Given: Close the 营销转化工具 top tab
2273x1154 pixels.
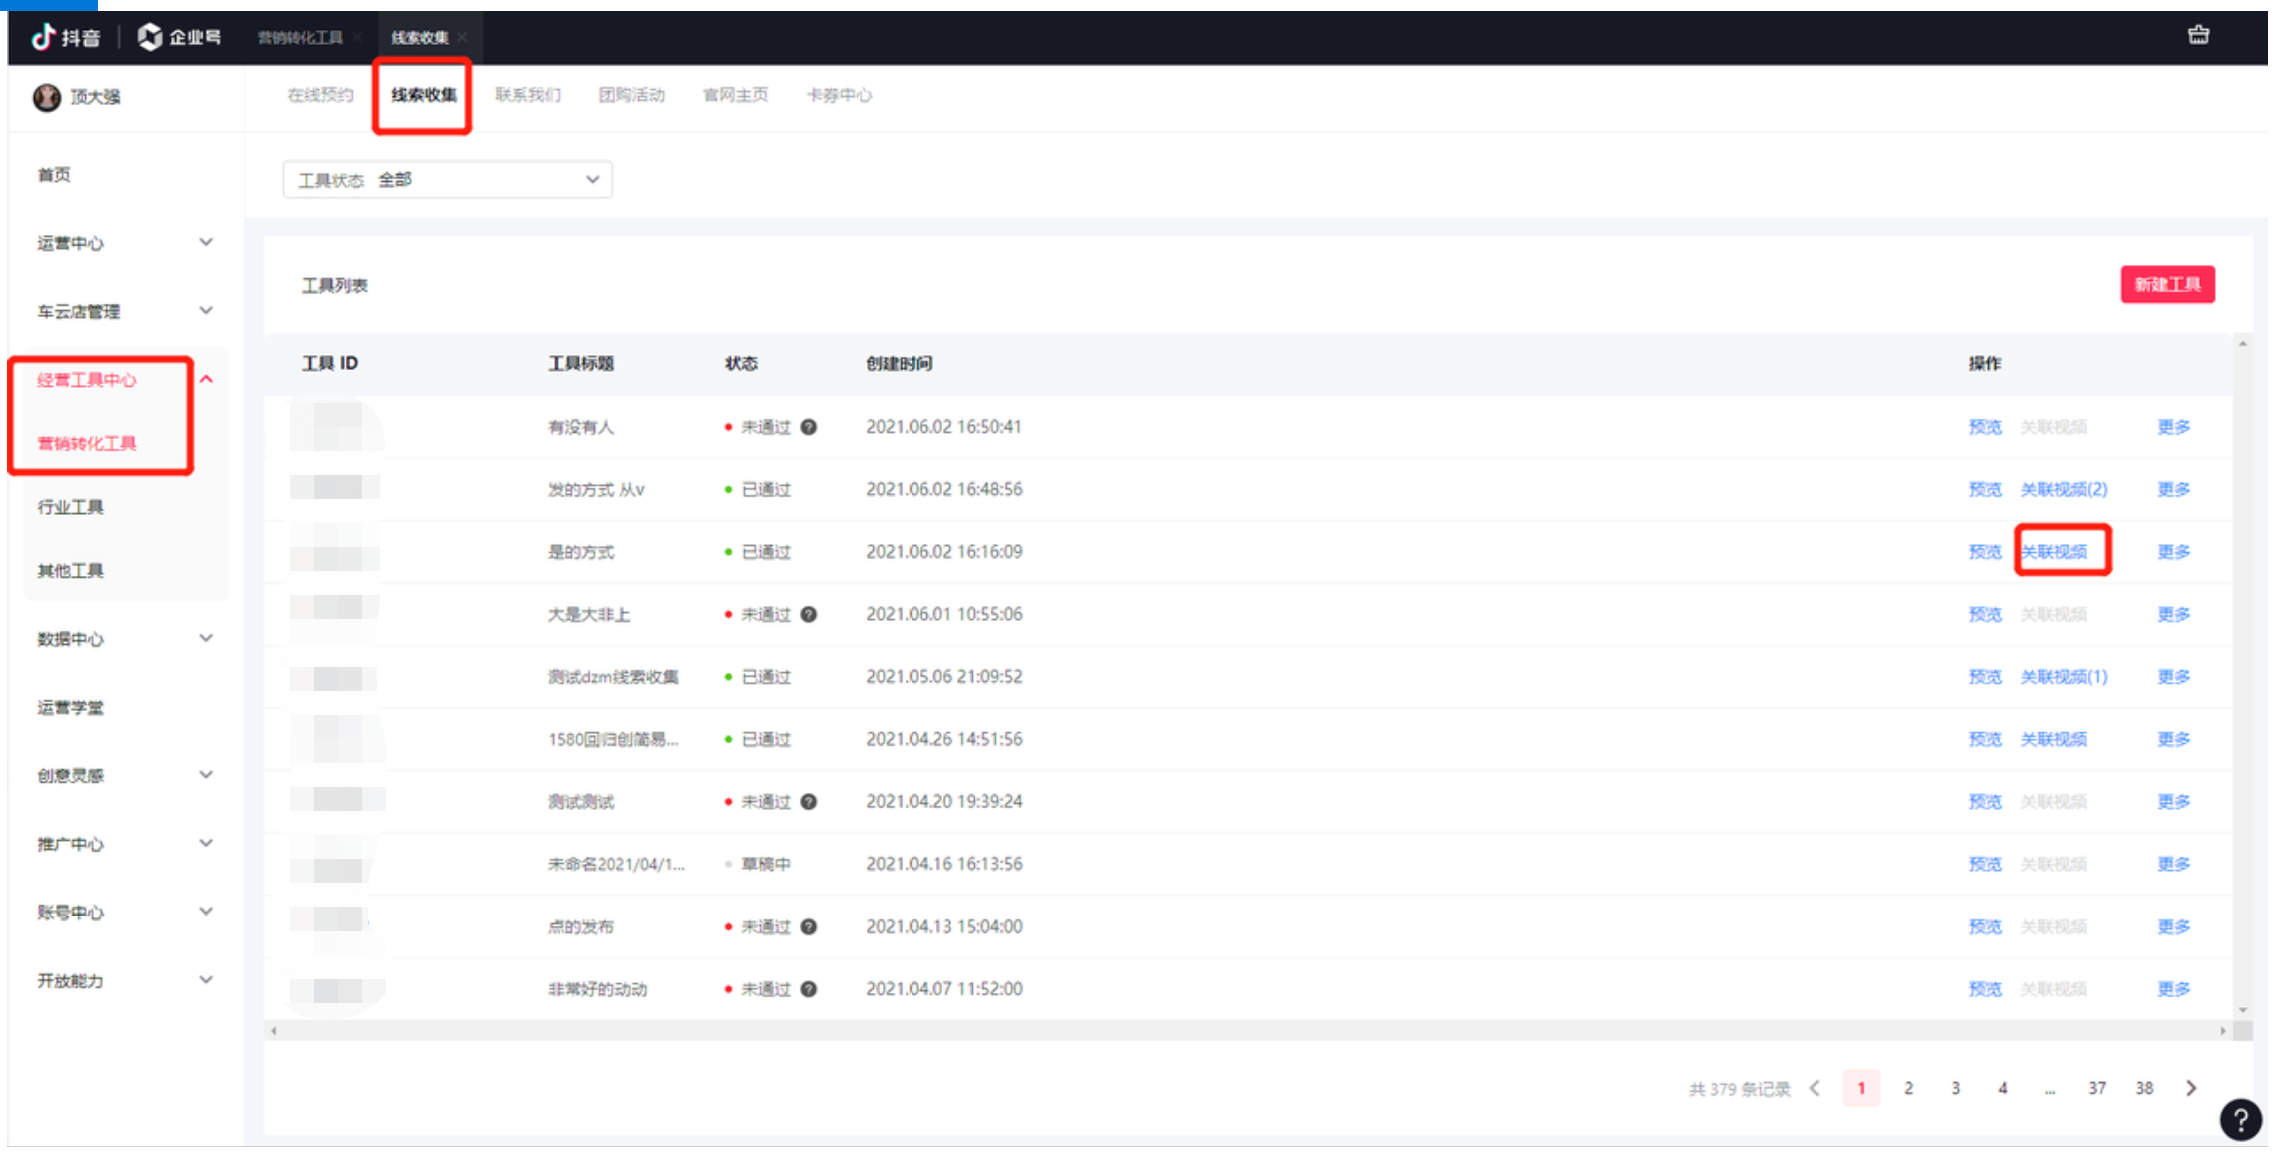Looking at the screenshot, I should click(357, 38).
